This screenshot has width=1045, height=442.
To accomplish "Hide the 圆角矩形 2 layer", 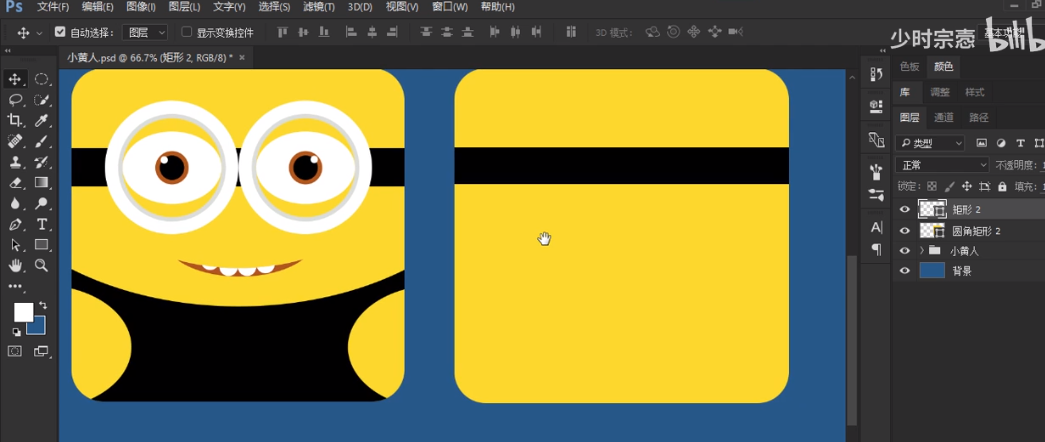I will click(904, 231).
